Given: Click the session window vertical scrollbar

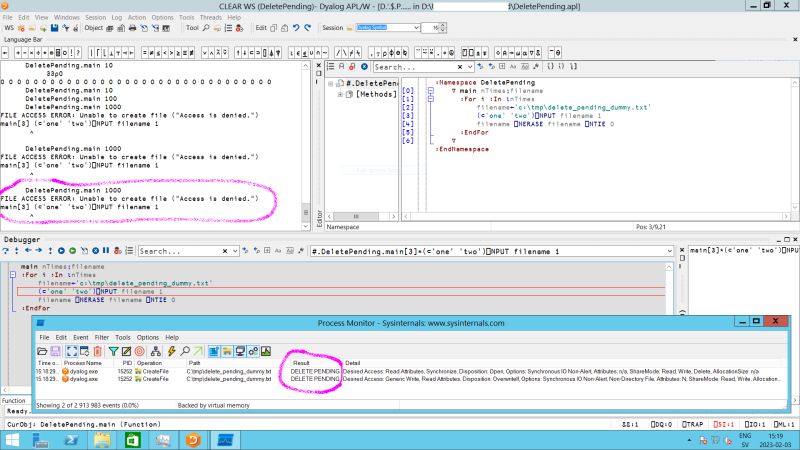Looking at the screenshot, I should (x=306, y=145).
